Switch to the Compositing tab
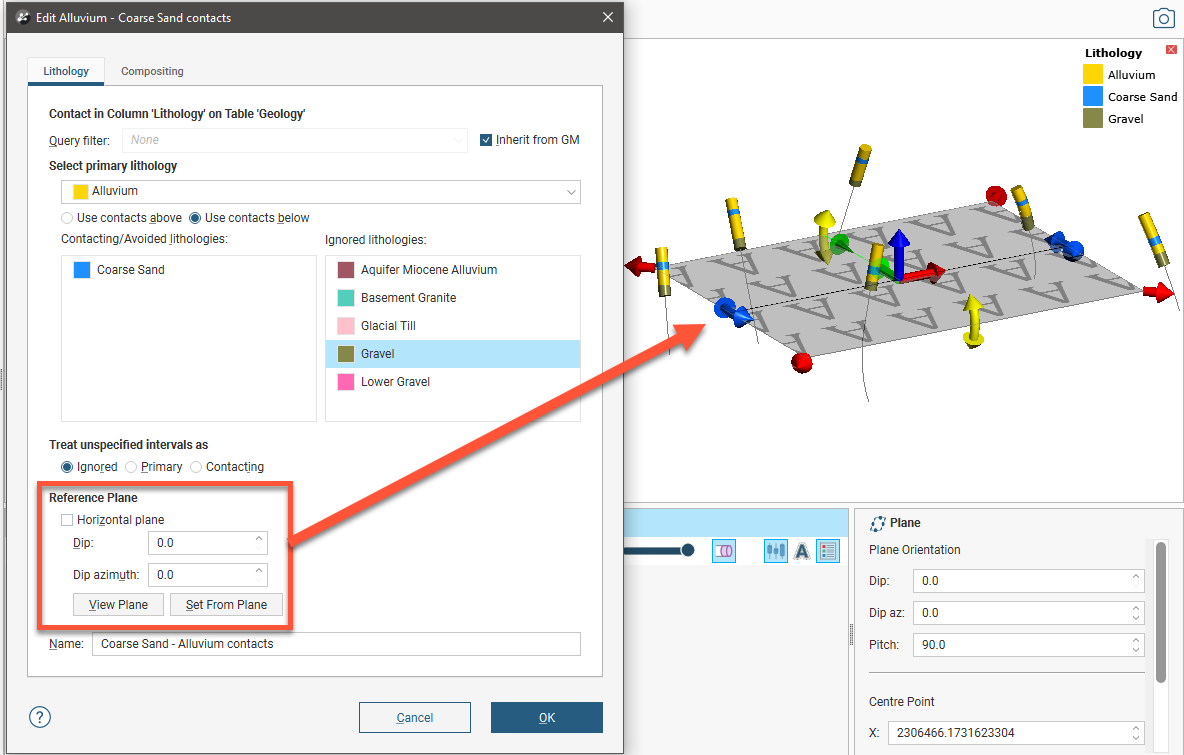Screen dimensions: 1184x755 (x=152, y=72)
